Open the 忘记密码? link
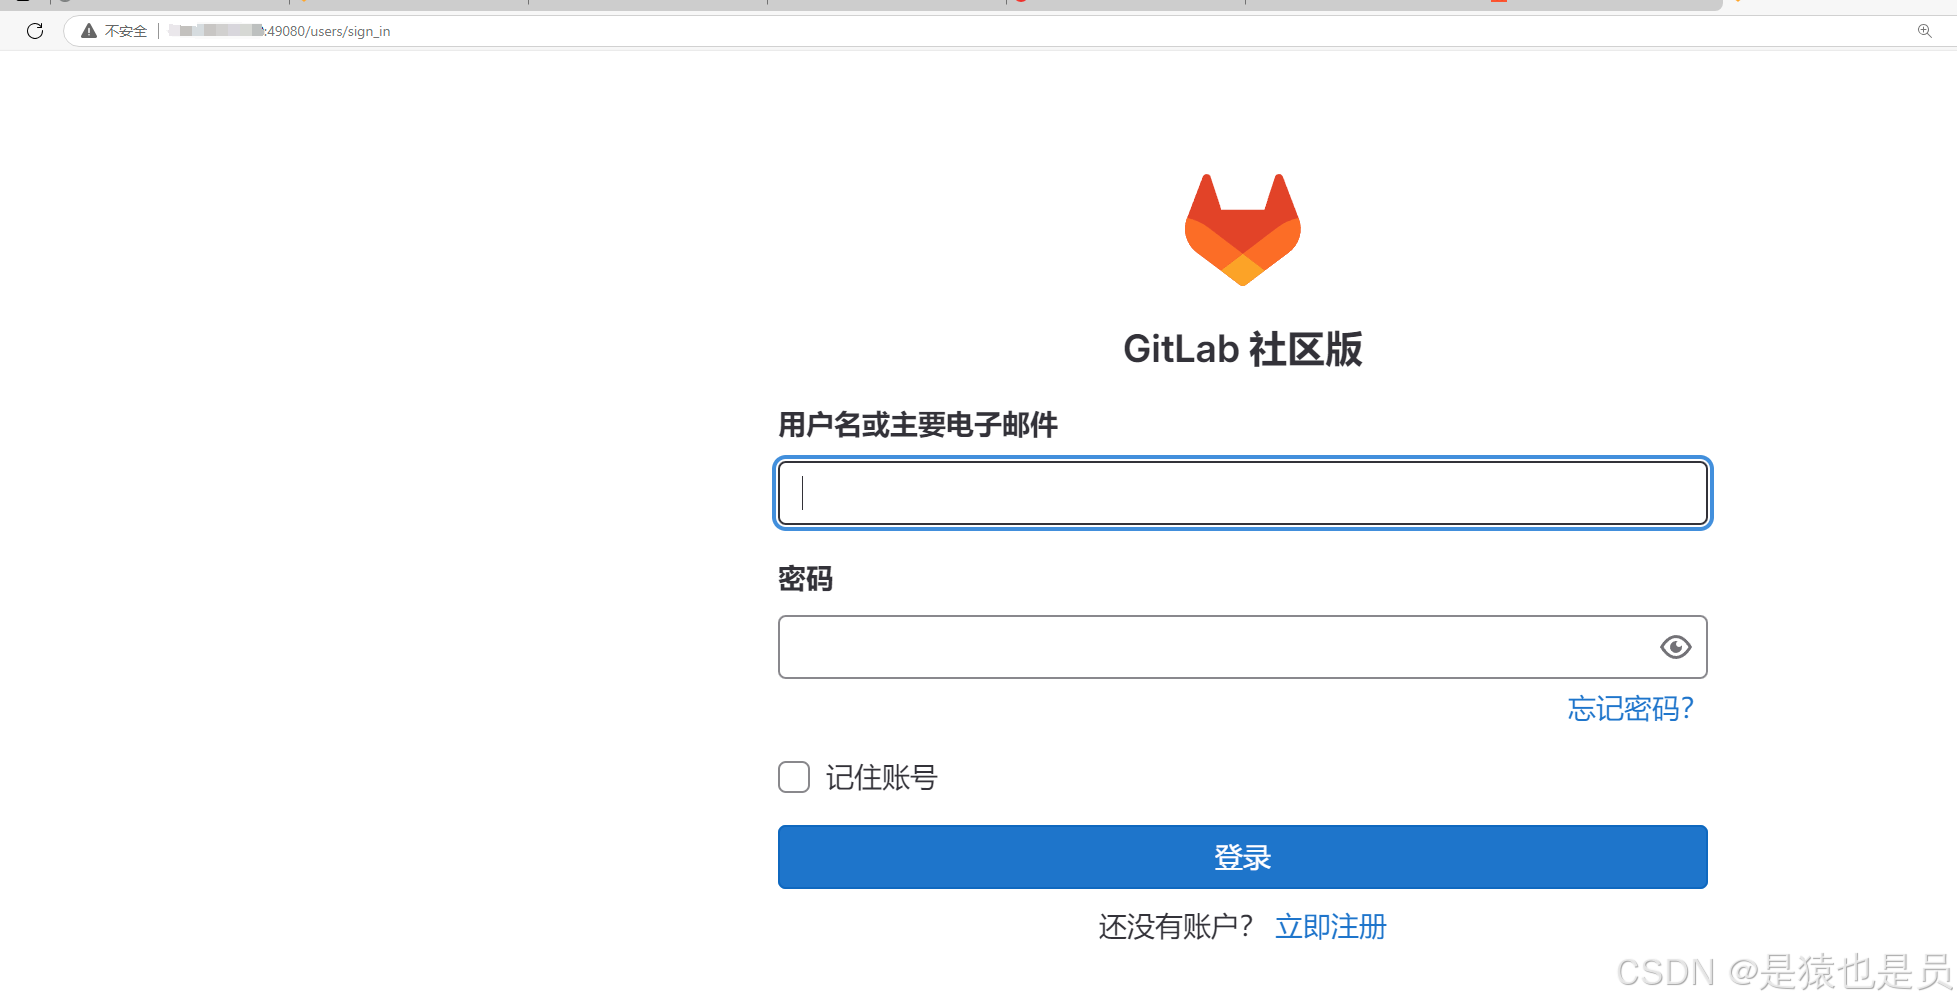This screenshot has width=1957, height=1006. [1630, 709]
